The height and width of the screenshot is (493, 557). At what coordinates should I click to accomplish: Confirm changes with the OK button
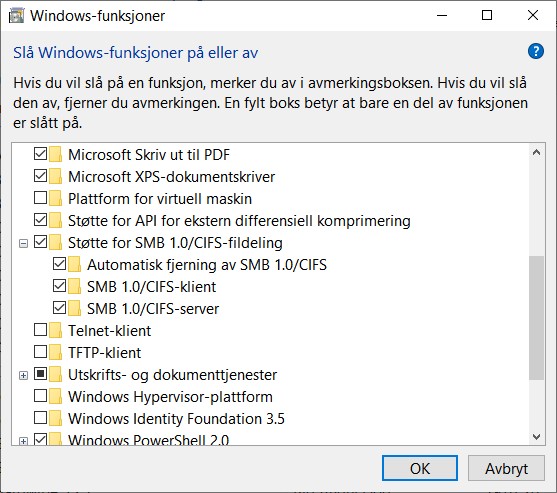(420, 468)
